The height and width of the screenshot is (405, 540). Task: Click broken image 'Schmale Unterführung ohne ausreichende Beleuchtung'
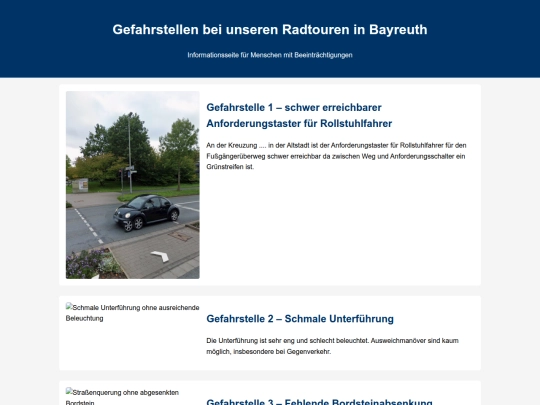coord(133,313)
